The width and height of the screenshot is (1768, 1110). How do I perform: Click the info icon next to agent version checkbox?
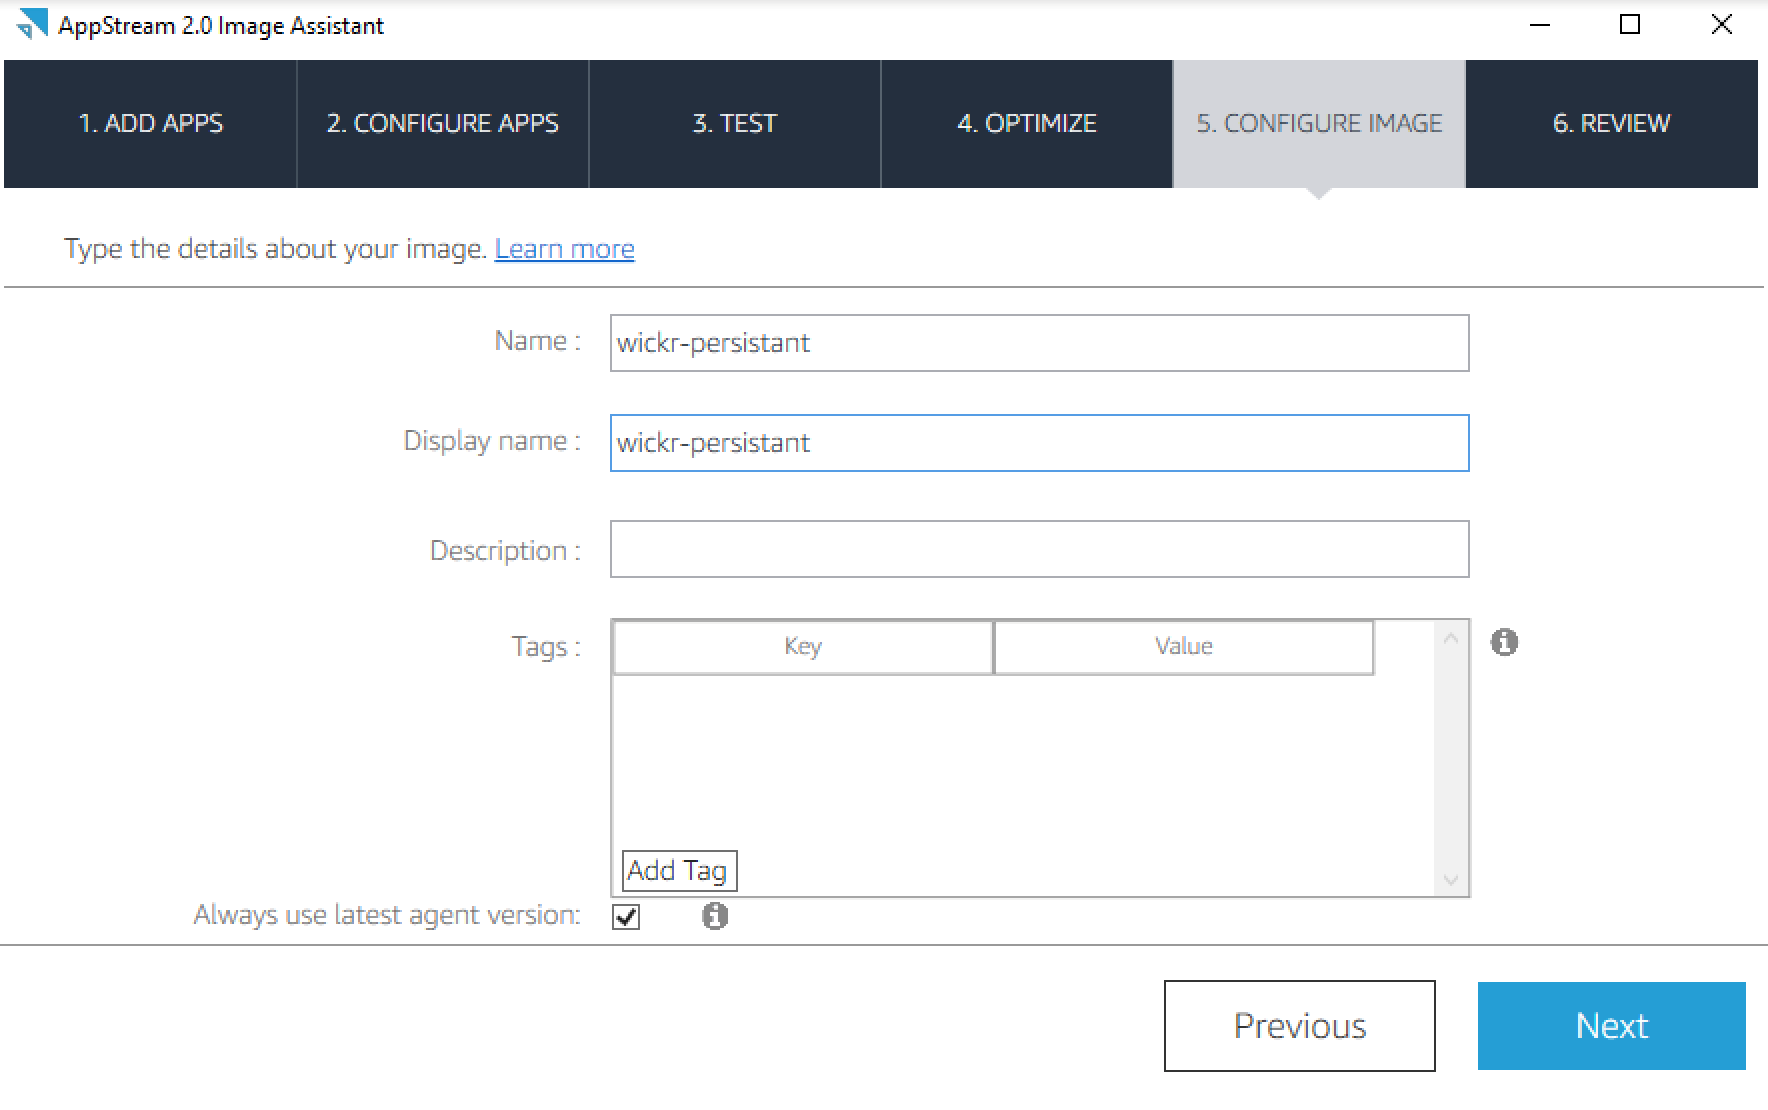click(713, 915)
